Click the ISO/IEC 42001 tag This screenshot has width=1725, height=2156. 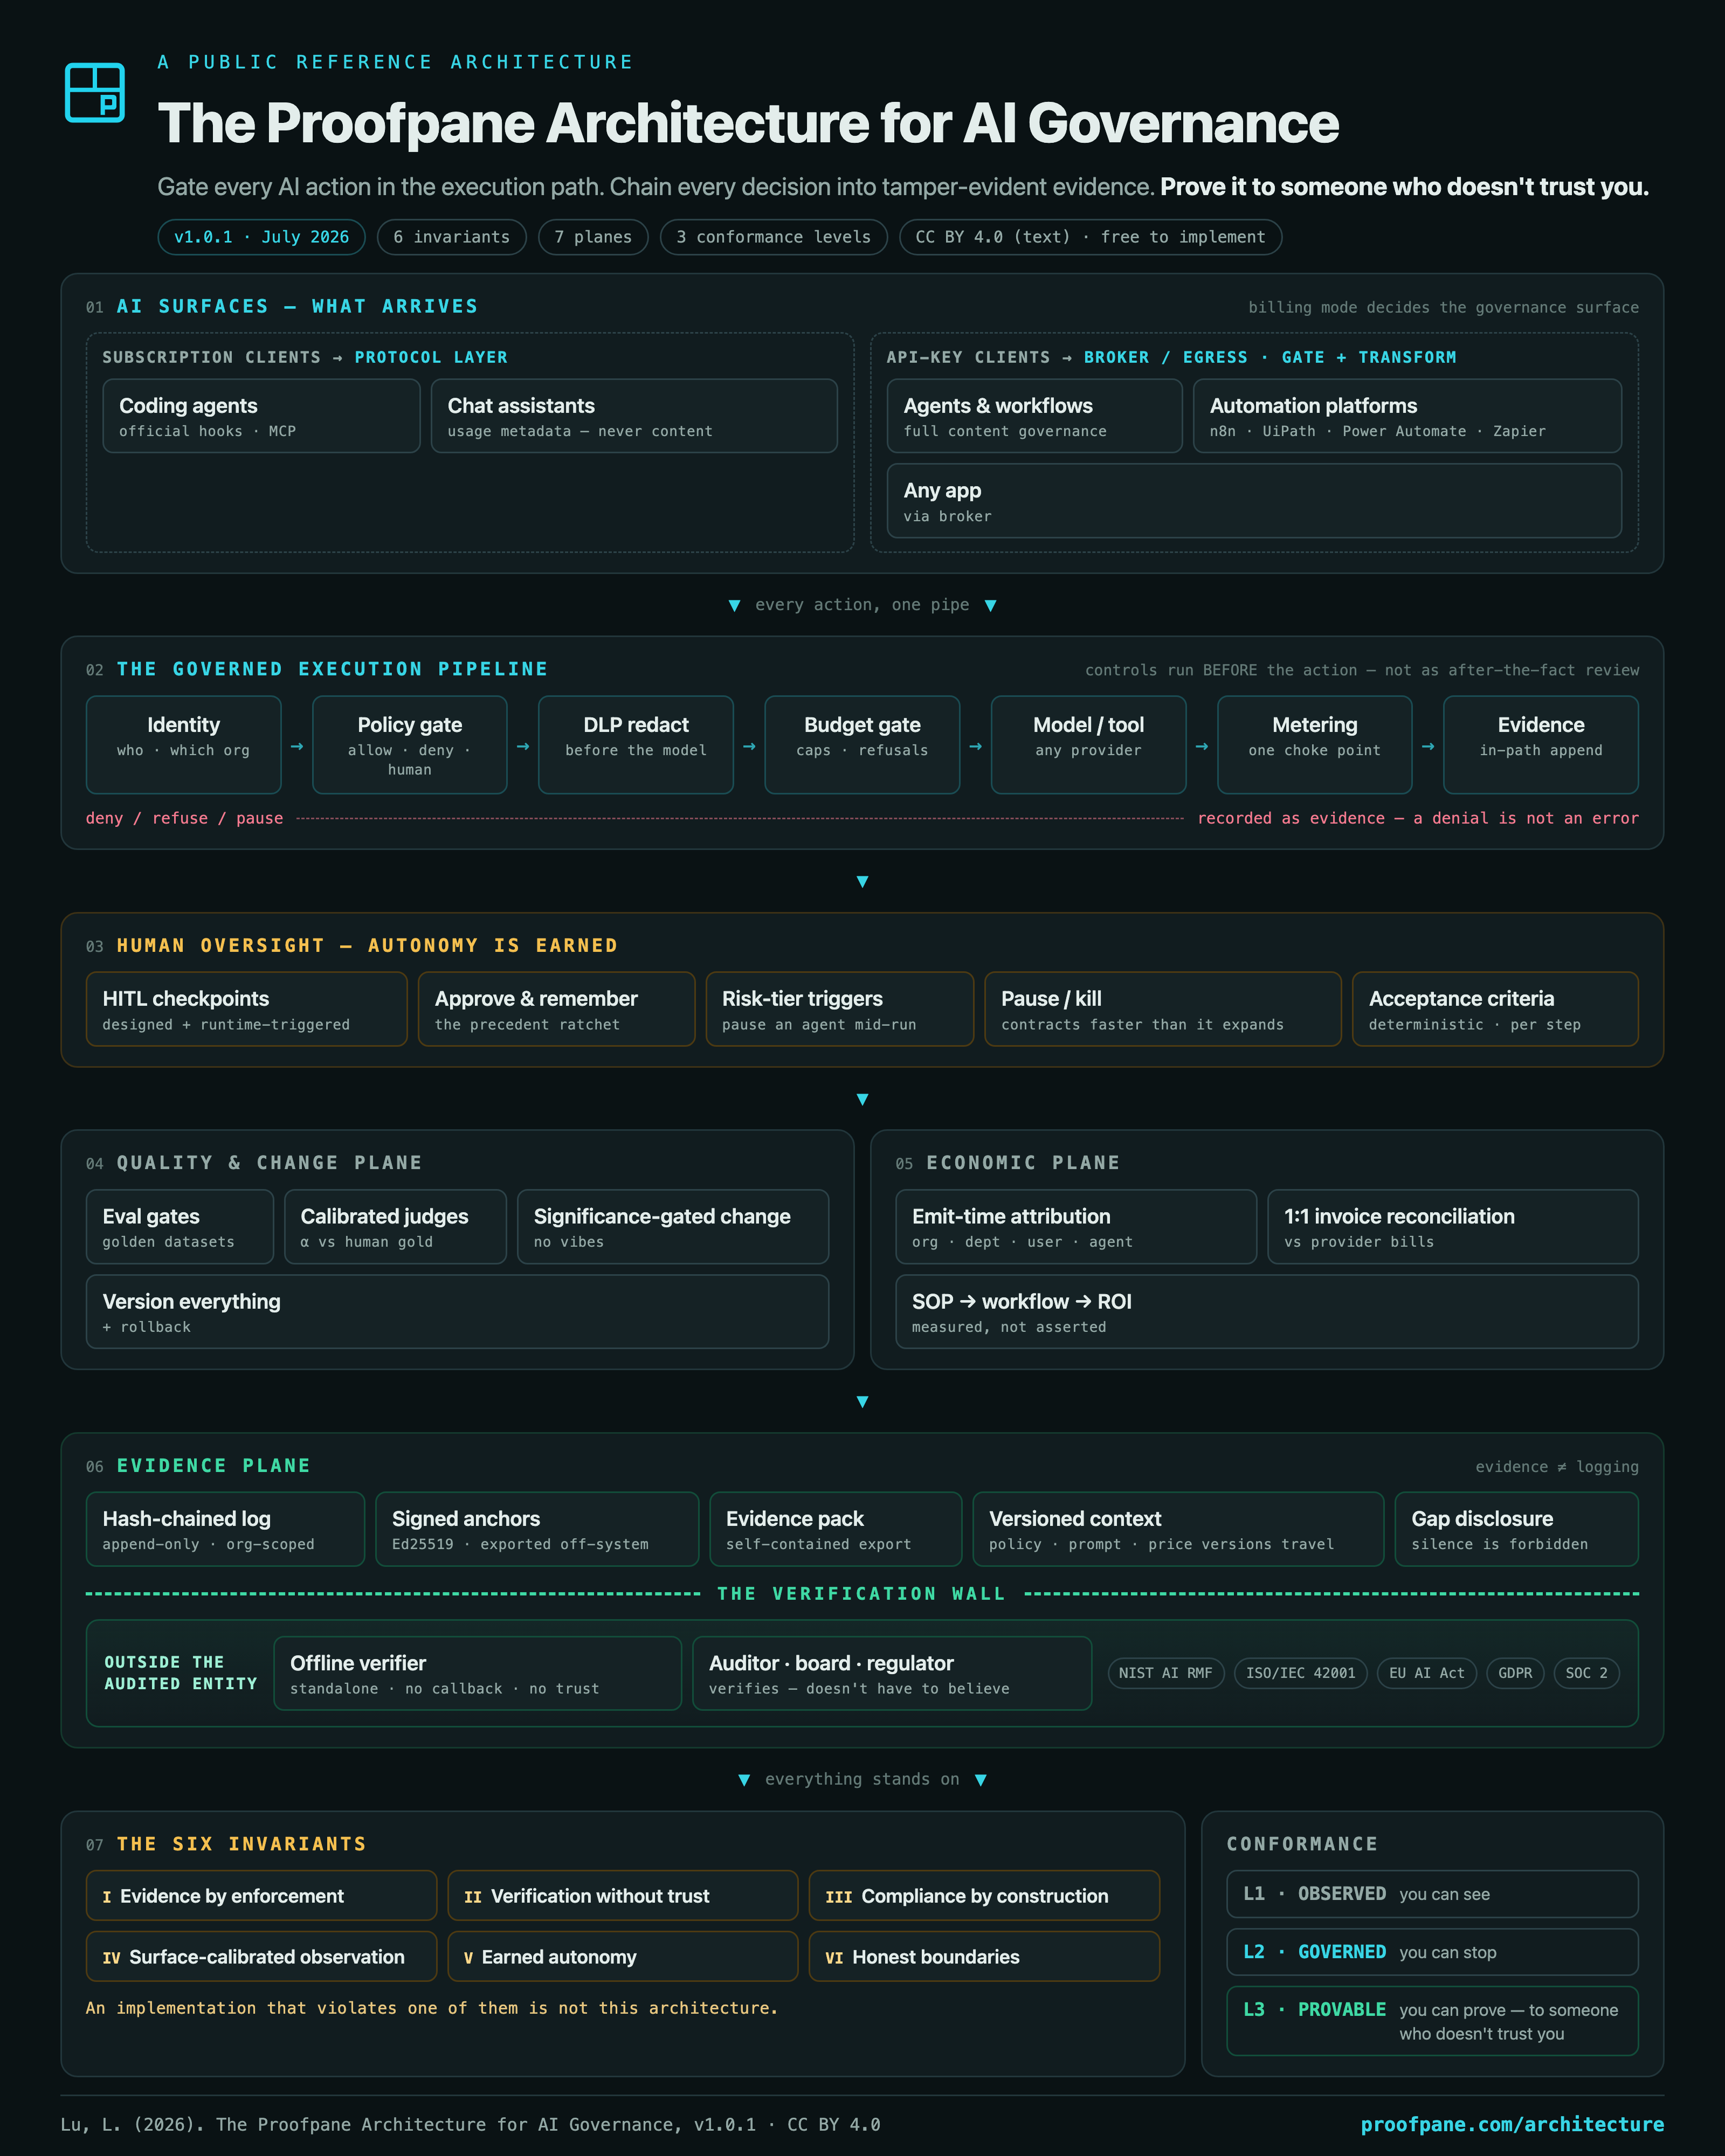click(x=1300, y=1673)
